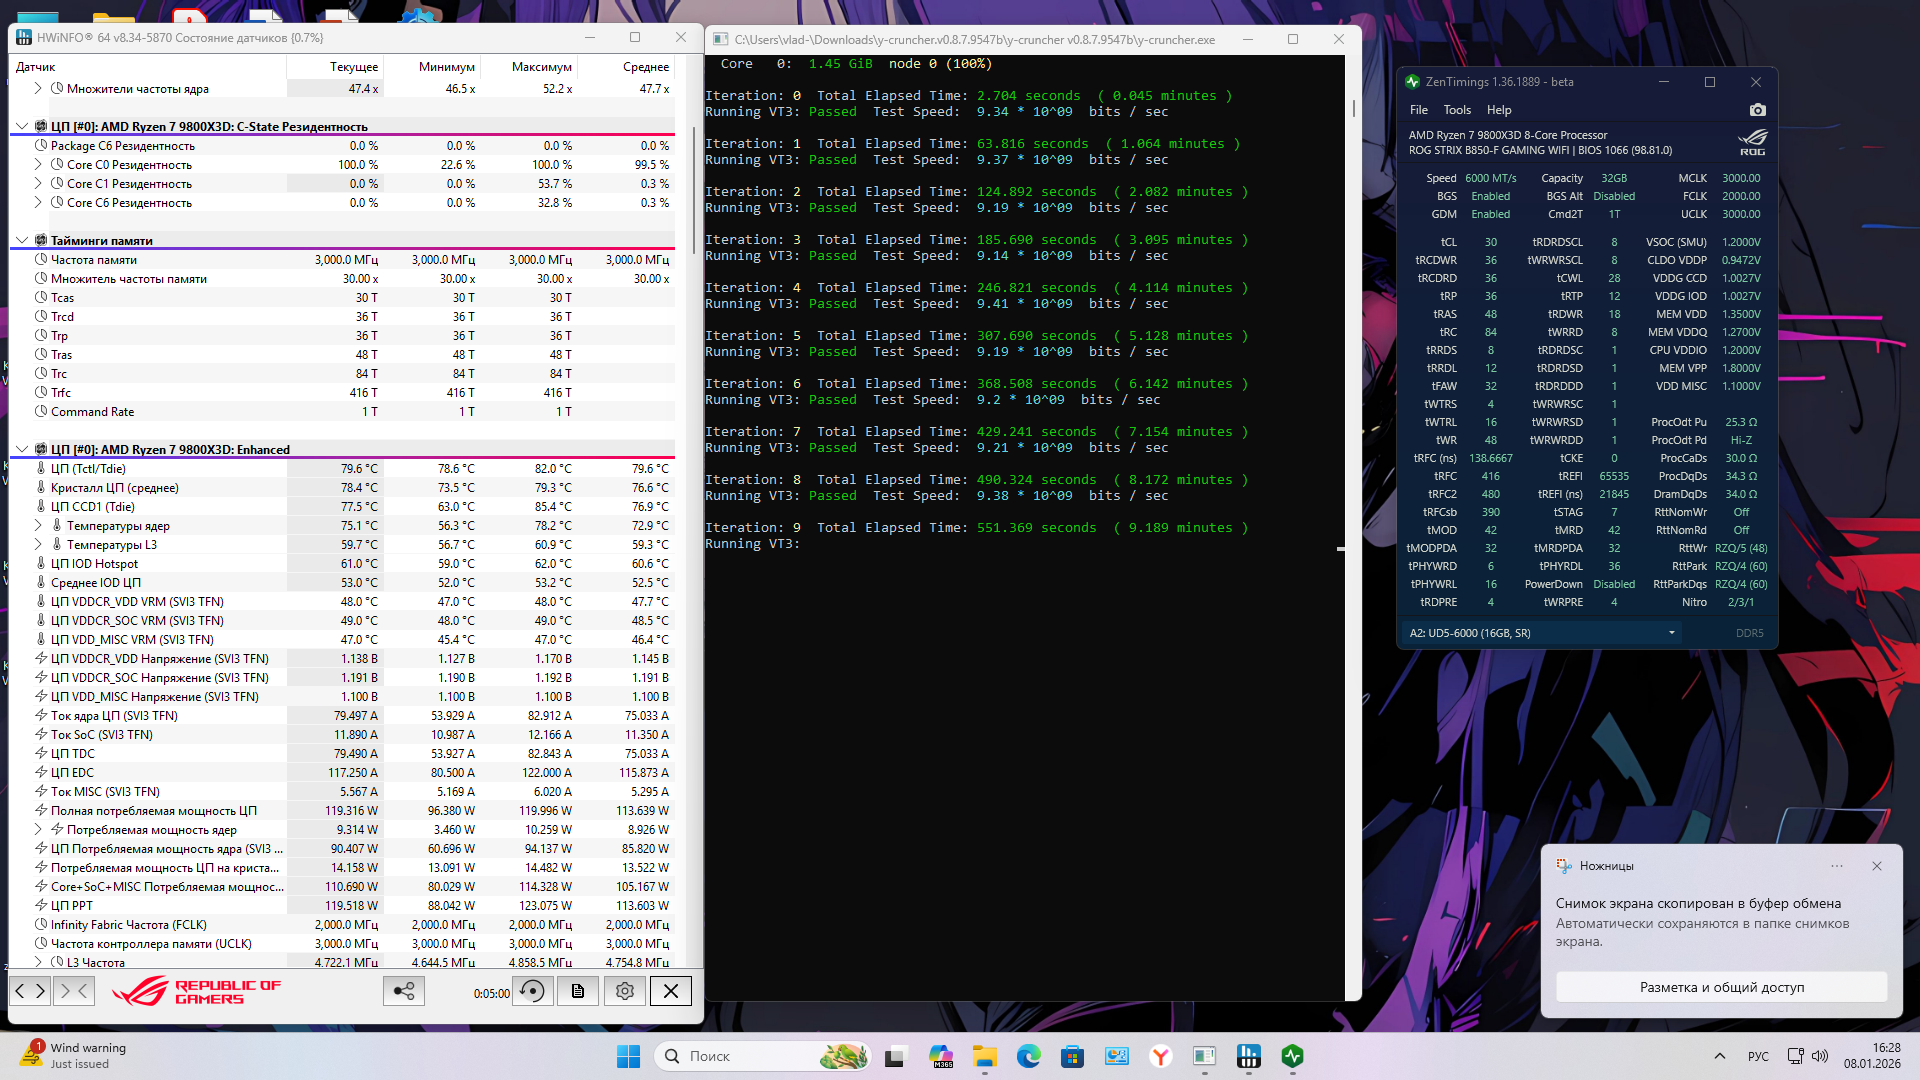Click the Максимум column header

tap(541, 67)
